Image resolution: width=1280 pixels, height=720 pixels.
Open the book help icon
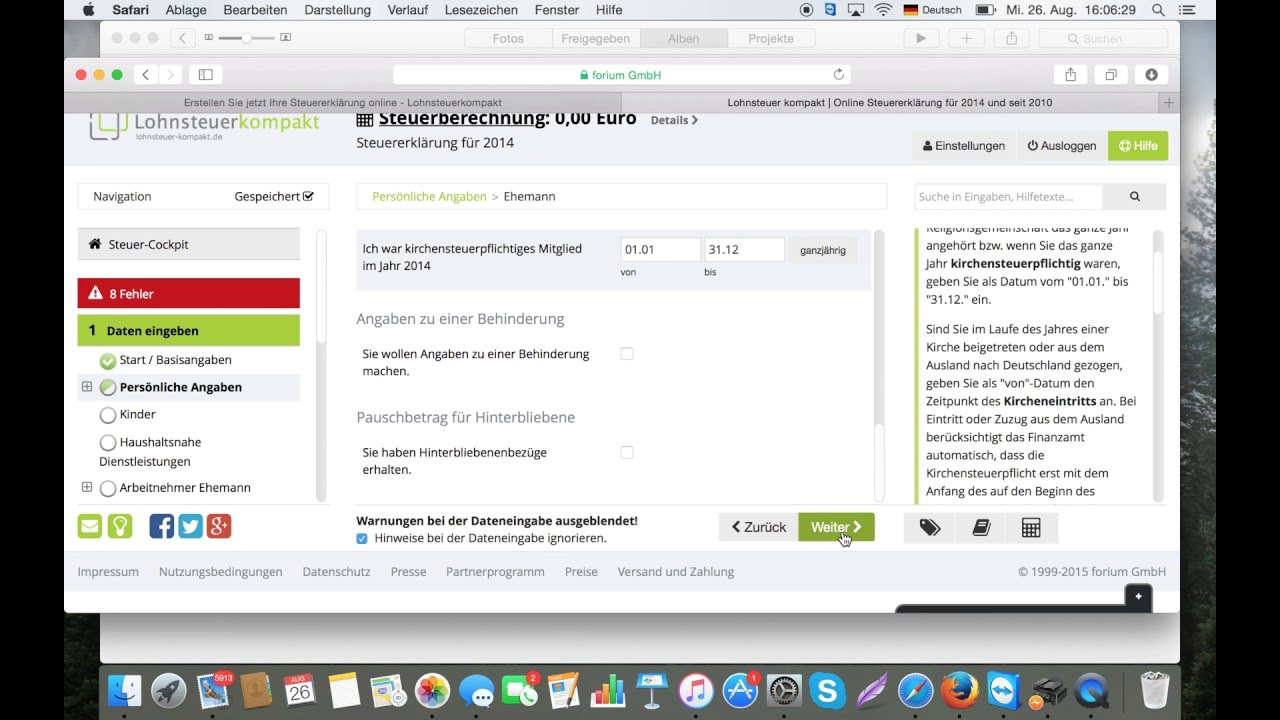click(981, 528)
